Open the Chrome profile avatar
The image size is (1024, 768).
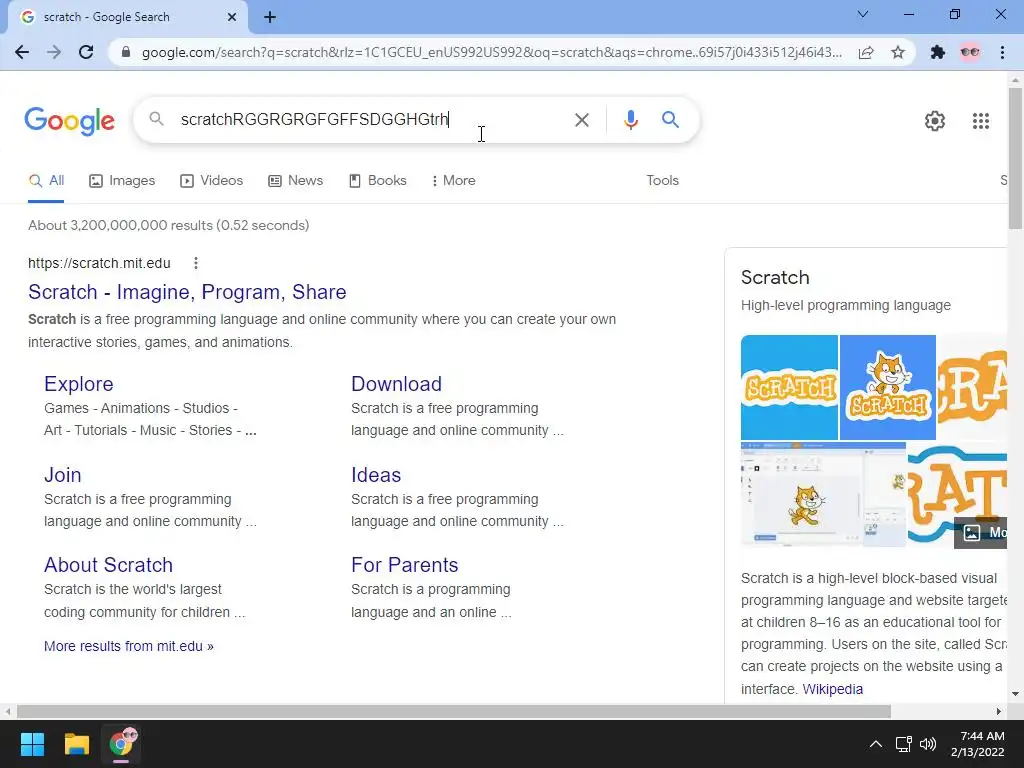[x=970, y=52]
